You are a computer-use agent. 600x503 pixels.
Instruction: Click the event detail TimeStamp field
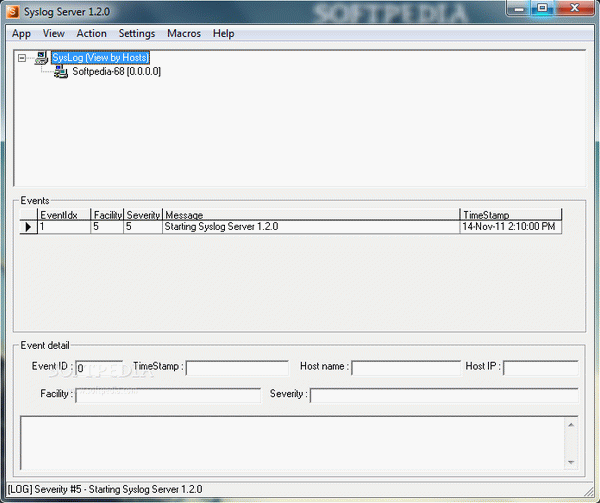pos(237,368)
